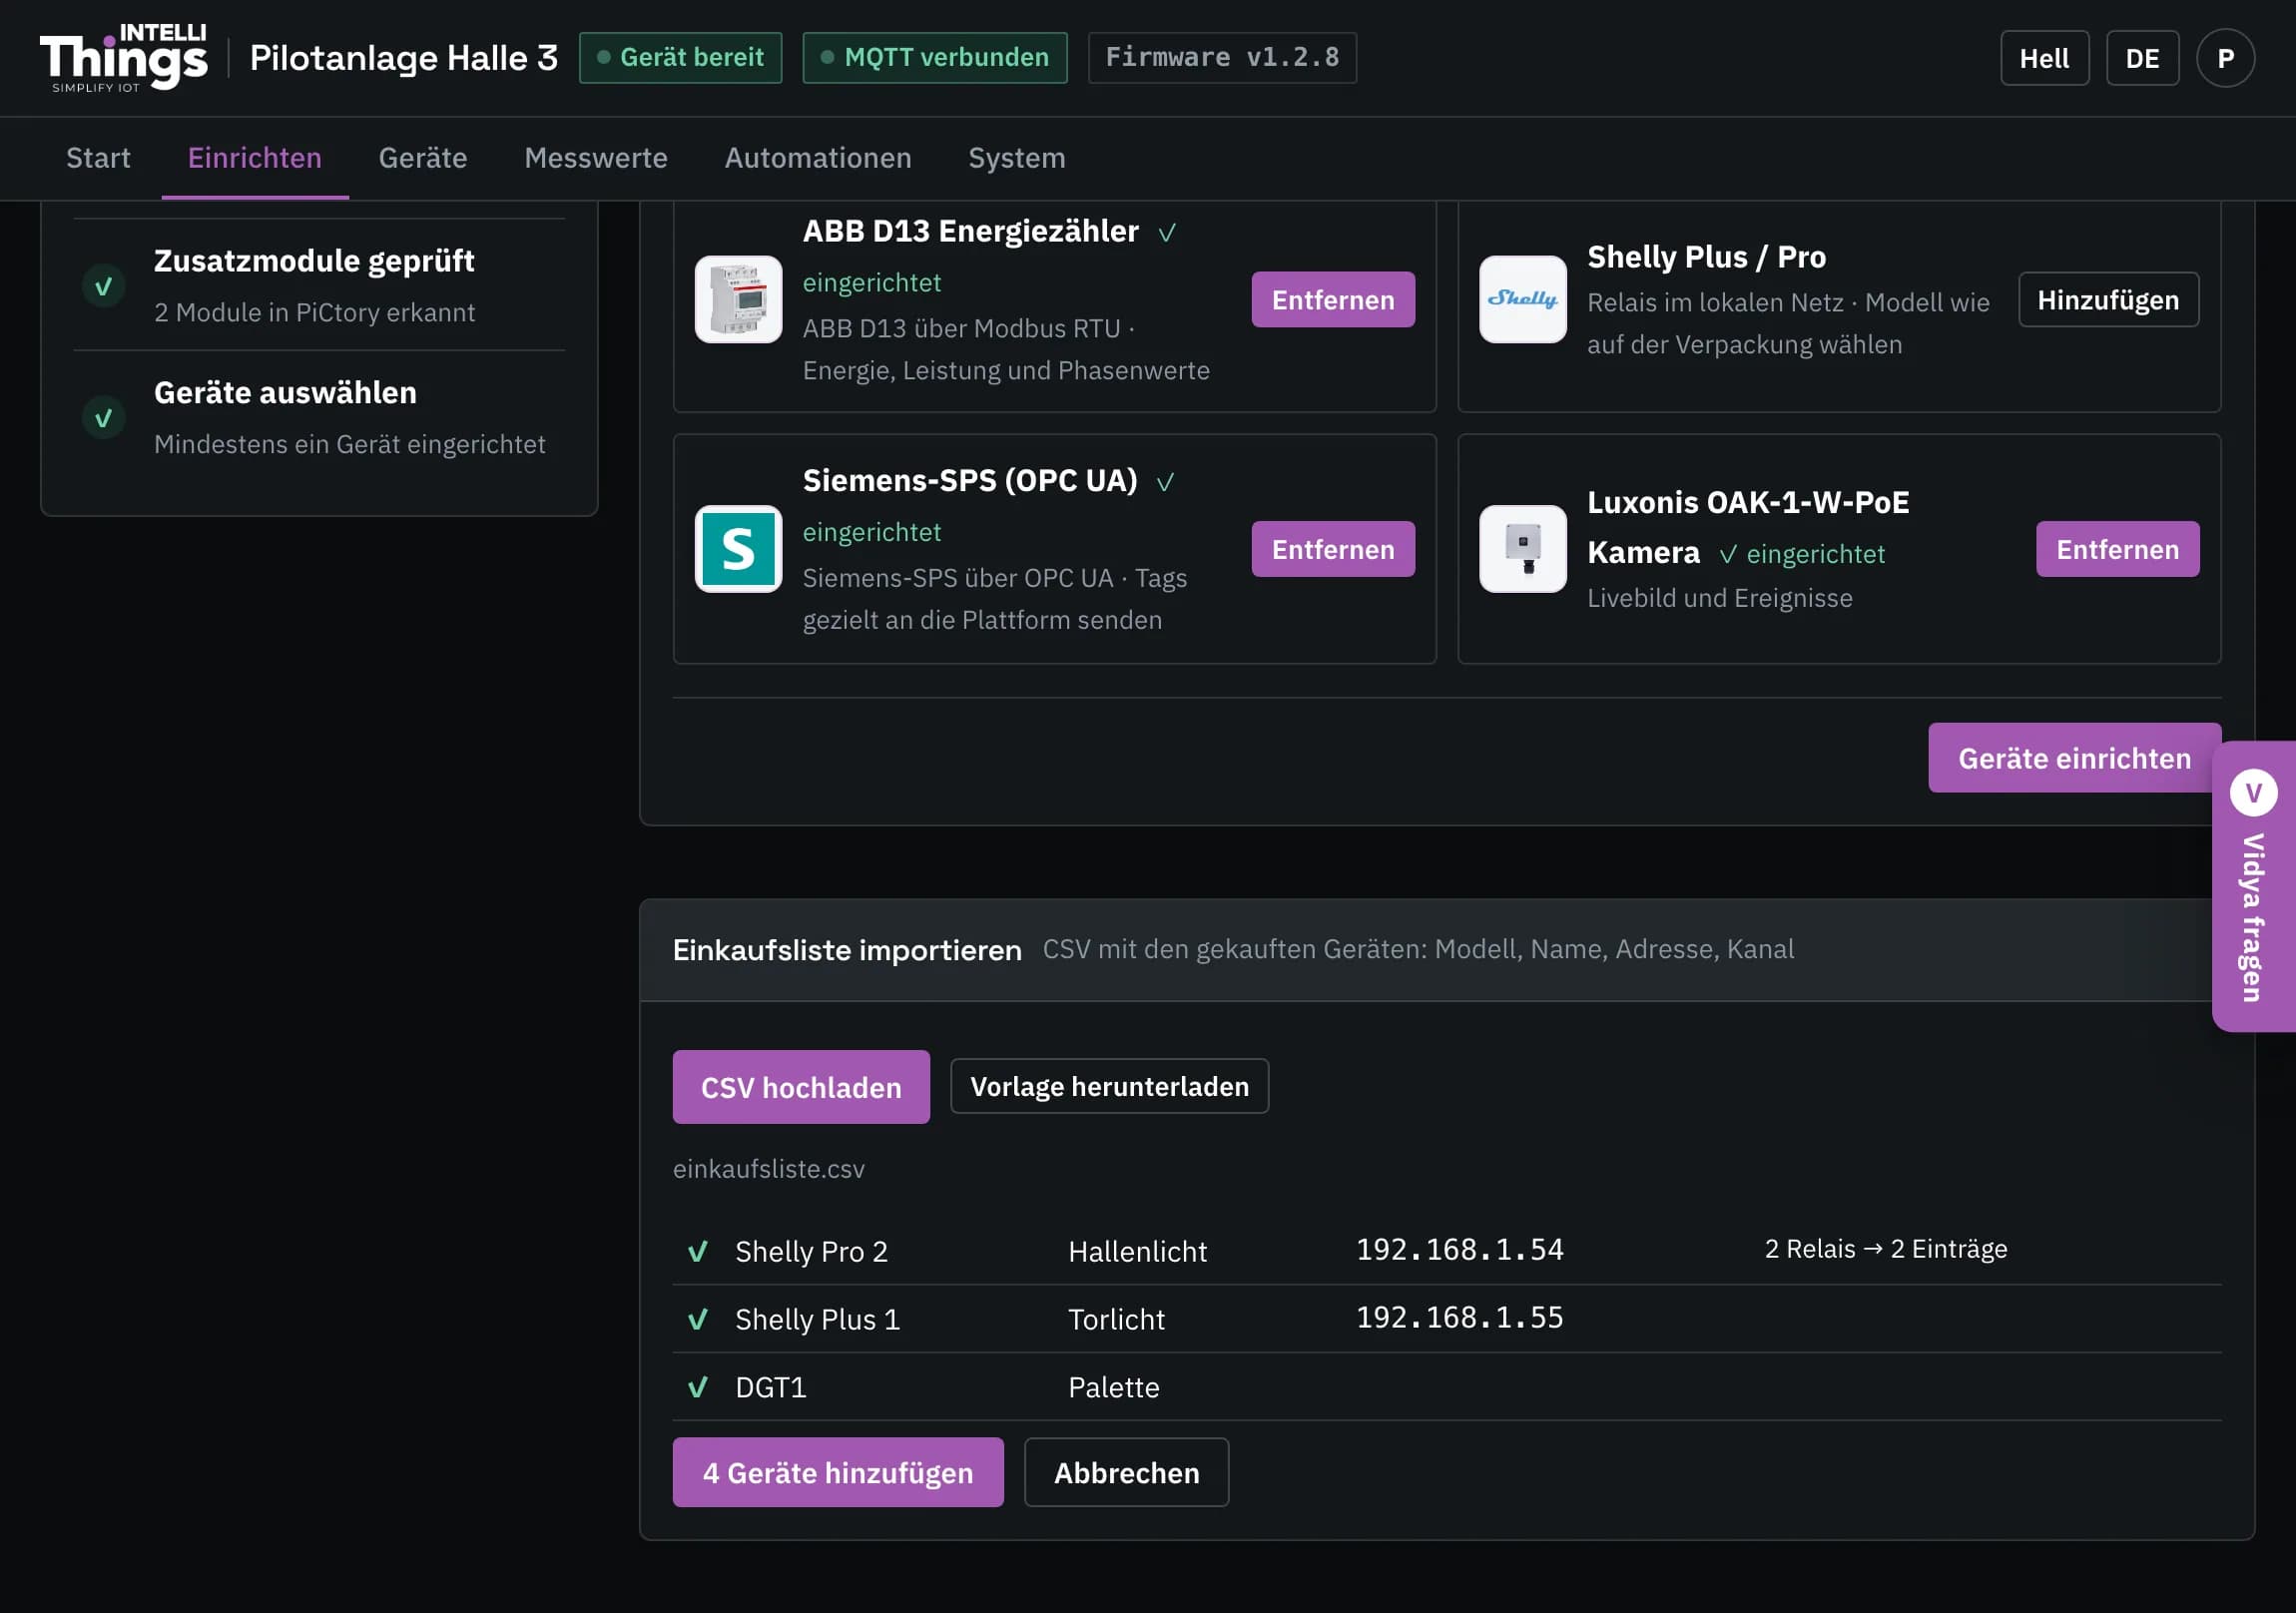This screenshot has width=2296, height=1613.
Task: Cancel the import with Abbrechen
Action: coord(1126,1472)
